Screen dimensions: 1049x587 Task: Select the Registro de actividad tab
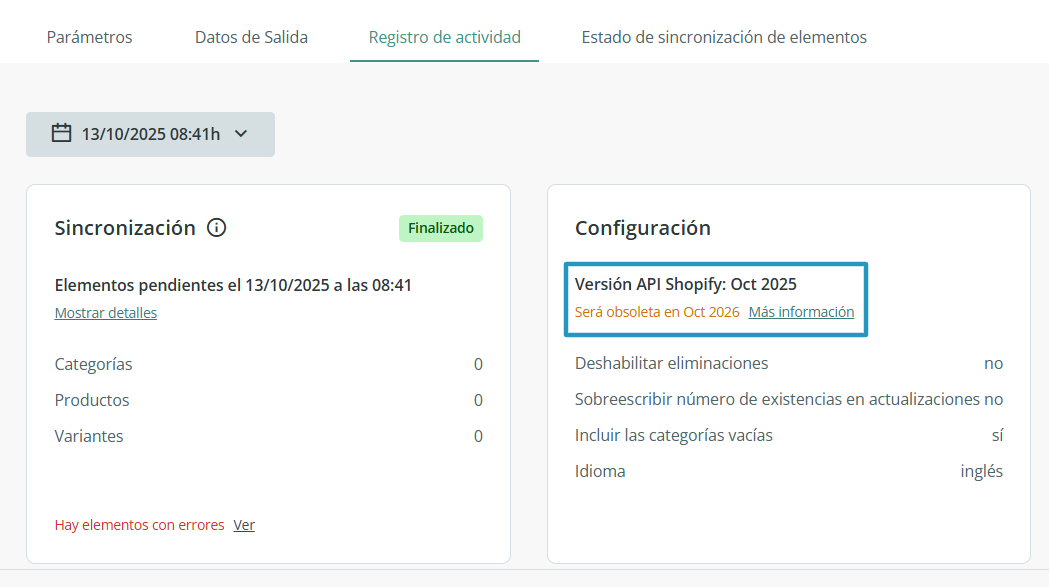[x=444, y=37]
